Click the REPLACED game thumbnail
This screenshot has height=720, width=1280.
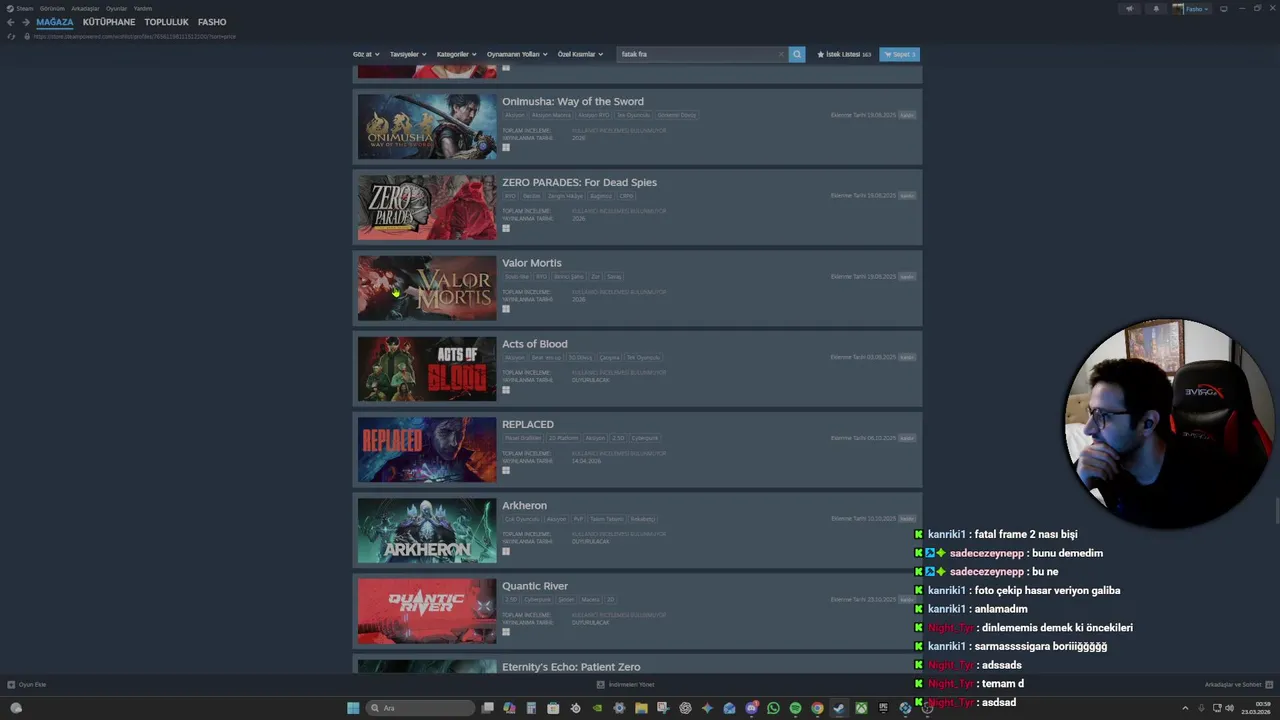click(x=427, y=449)
